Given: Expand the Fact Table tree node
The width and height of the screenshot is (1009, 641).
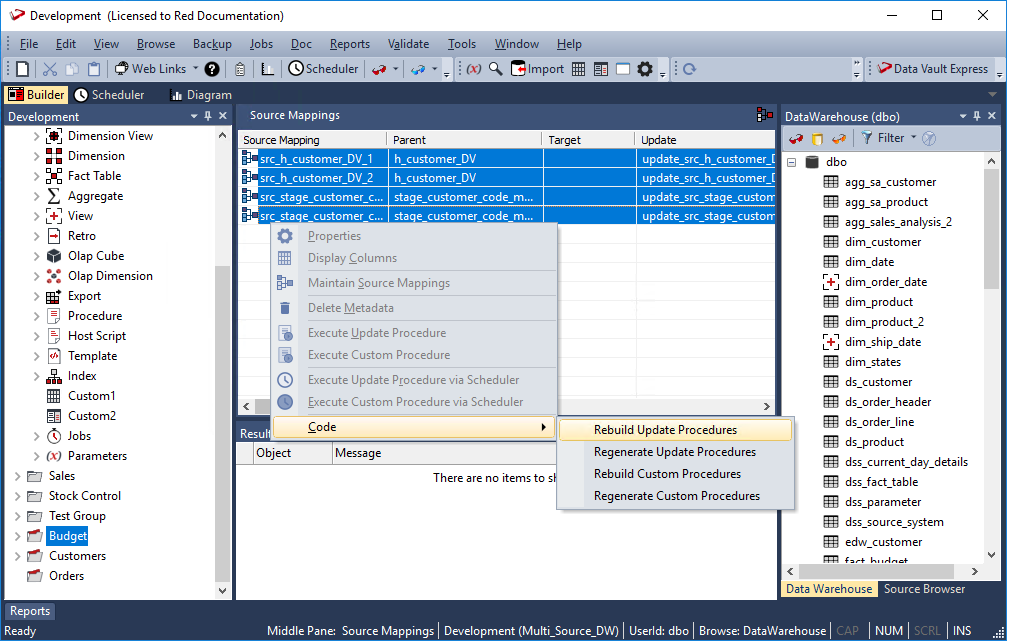Looking at the screenshot, I should [x=37, y=176].
